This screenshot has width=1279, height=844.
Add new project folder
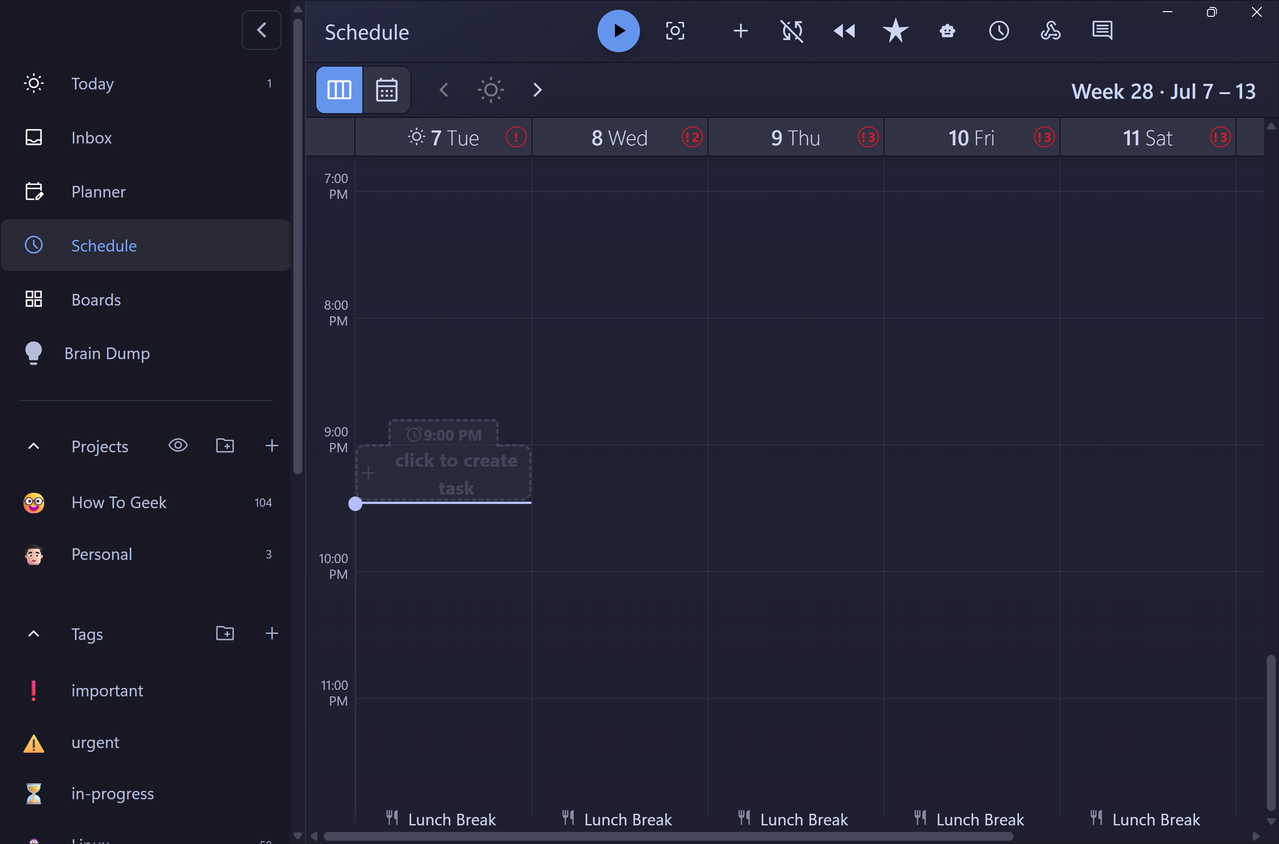pyautogui.click(x=225, y=446)
